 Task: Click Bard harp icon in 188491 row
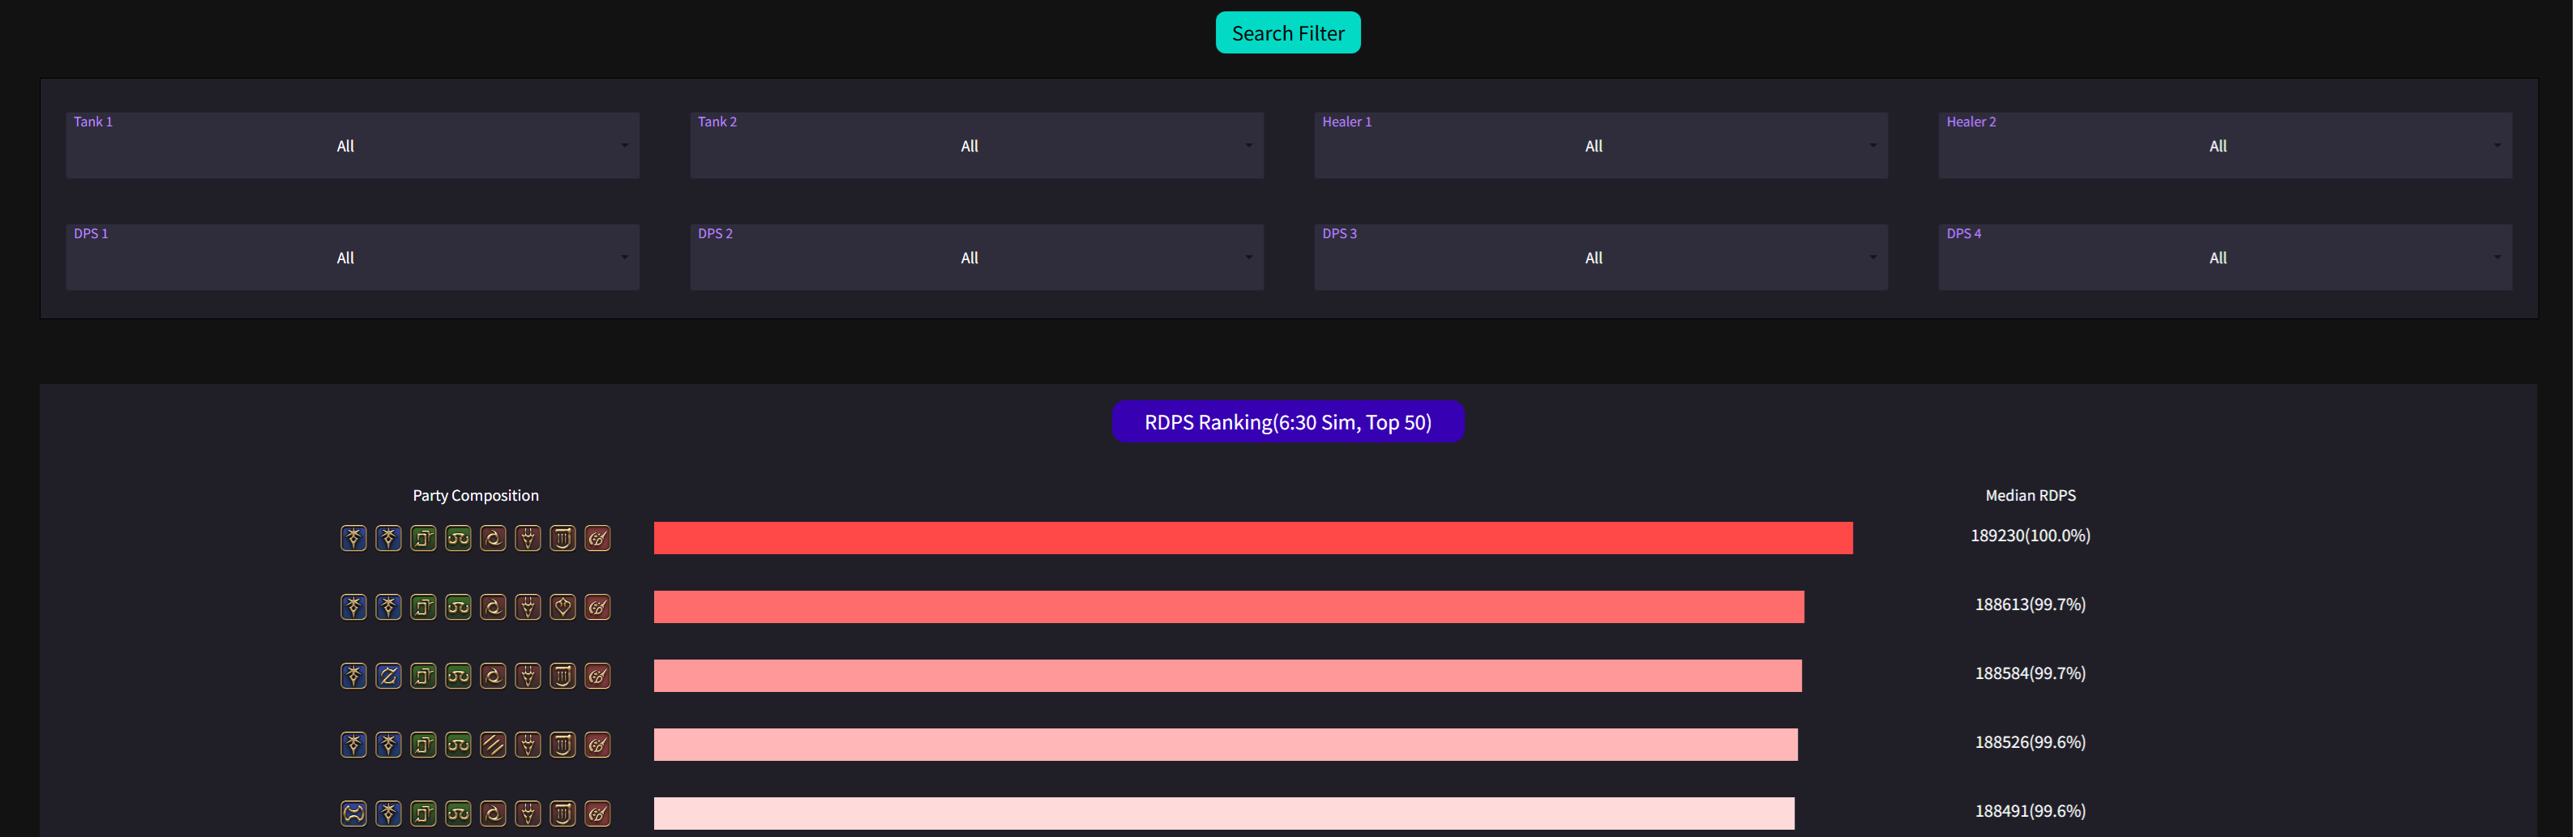pos(563,814)
